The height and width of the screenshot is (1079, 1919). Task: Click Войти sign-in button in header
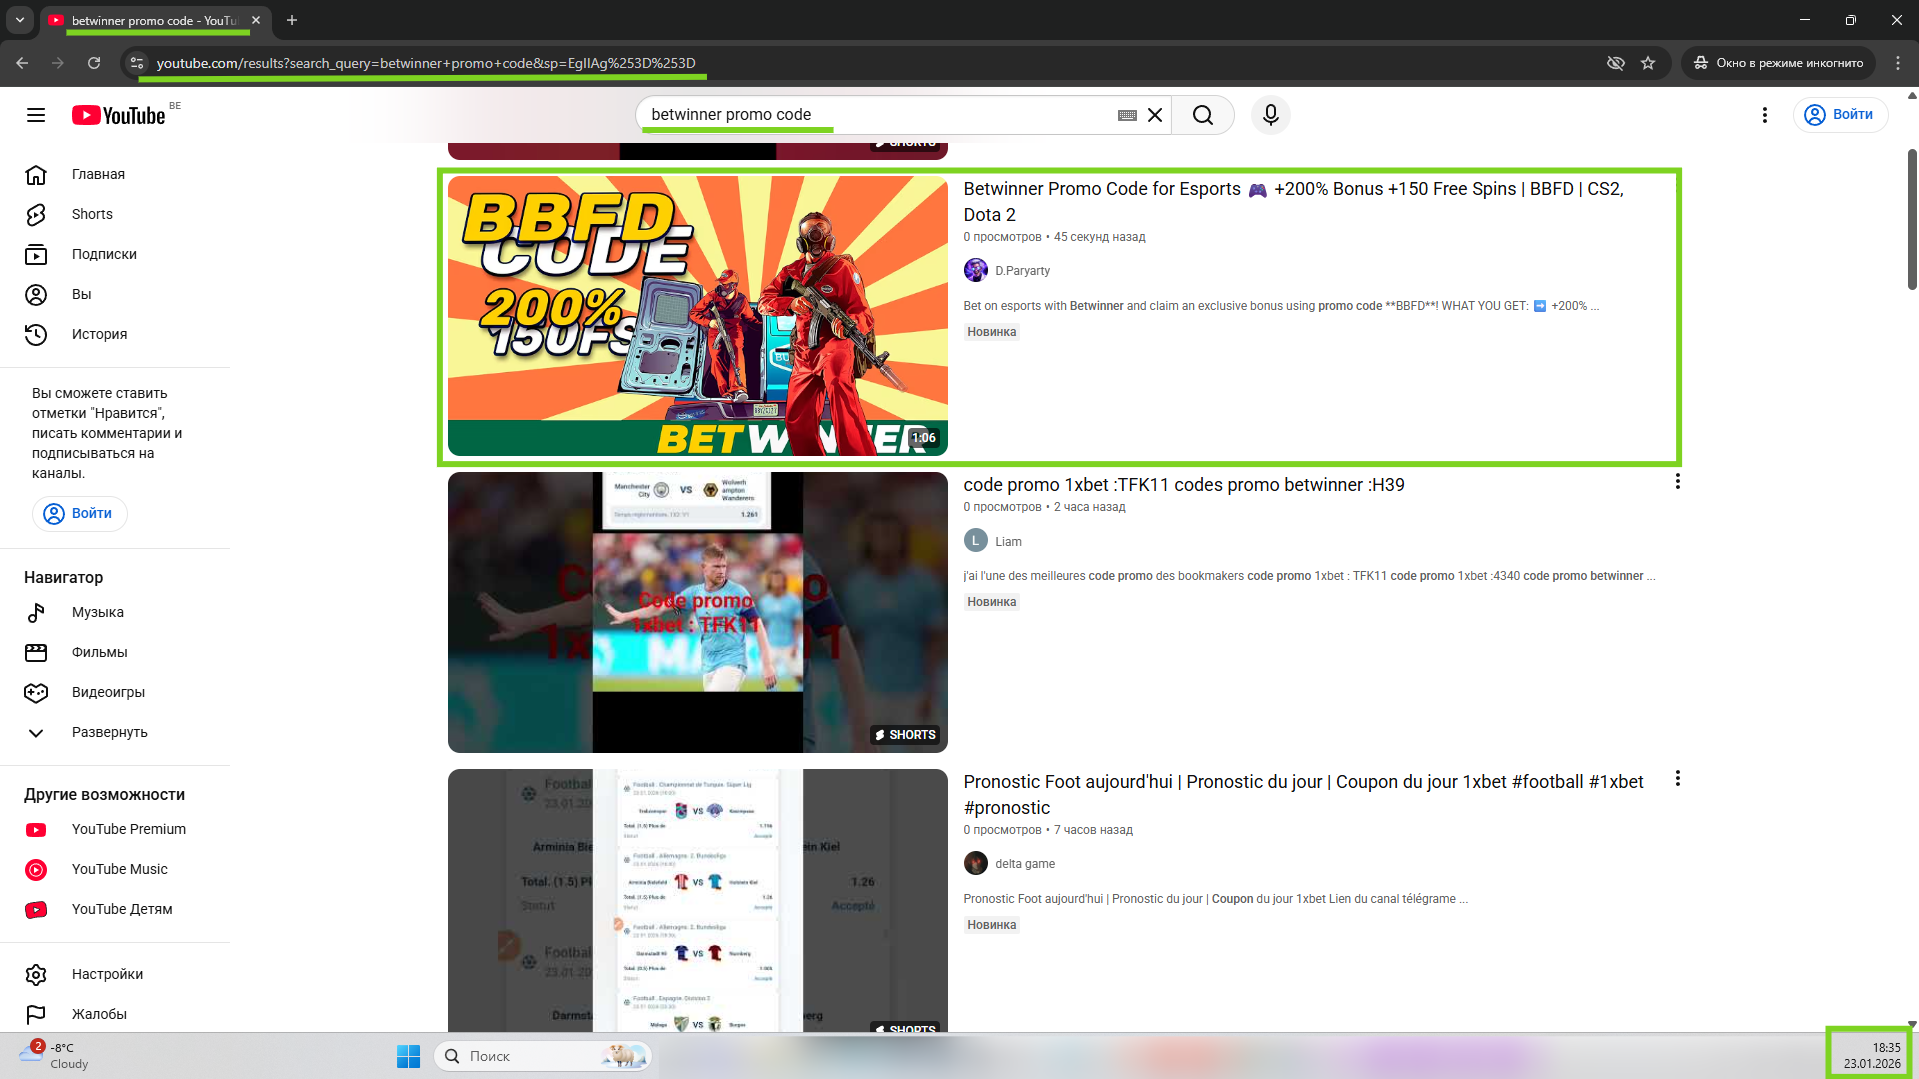[x=1840, y=115]
